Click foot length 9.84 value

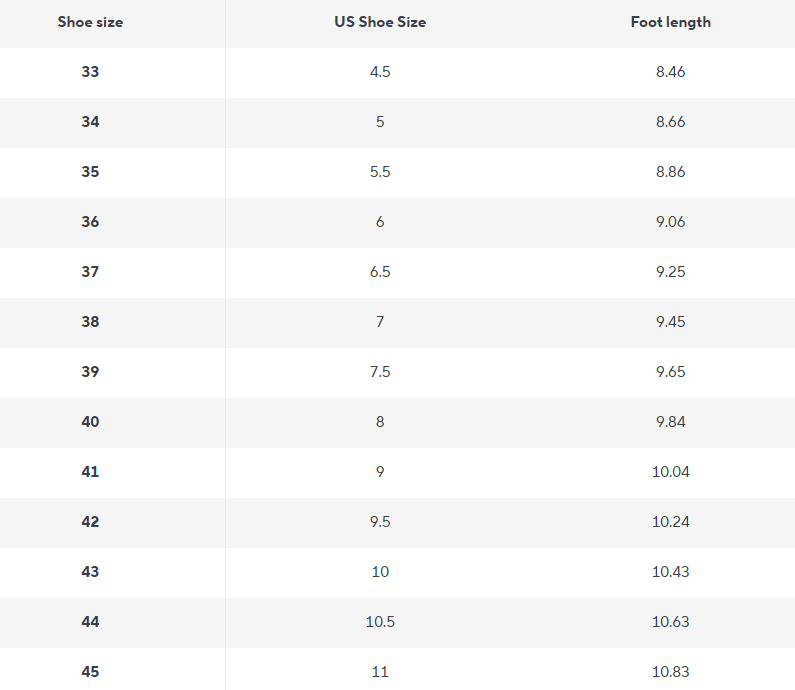[670, 422]
